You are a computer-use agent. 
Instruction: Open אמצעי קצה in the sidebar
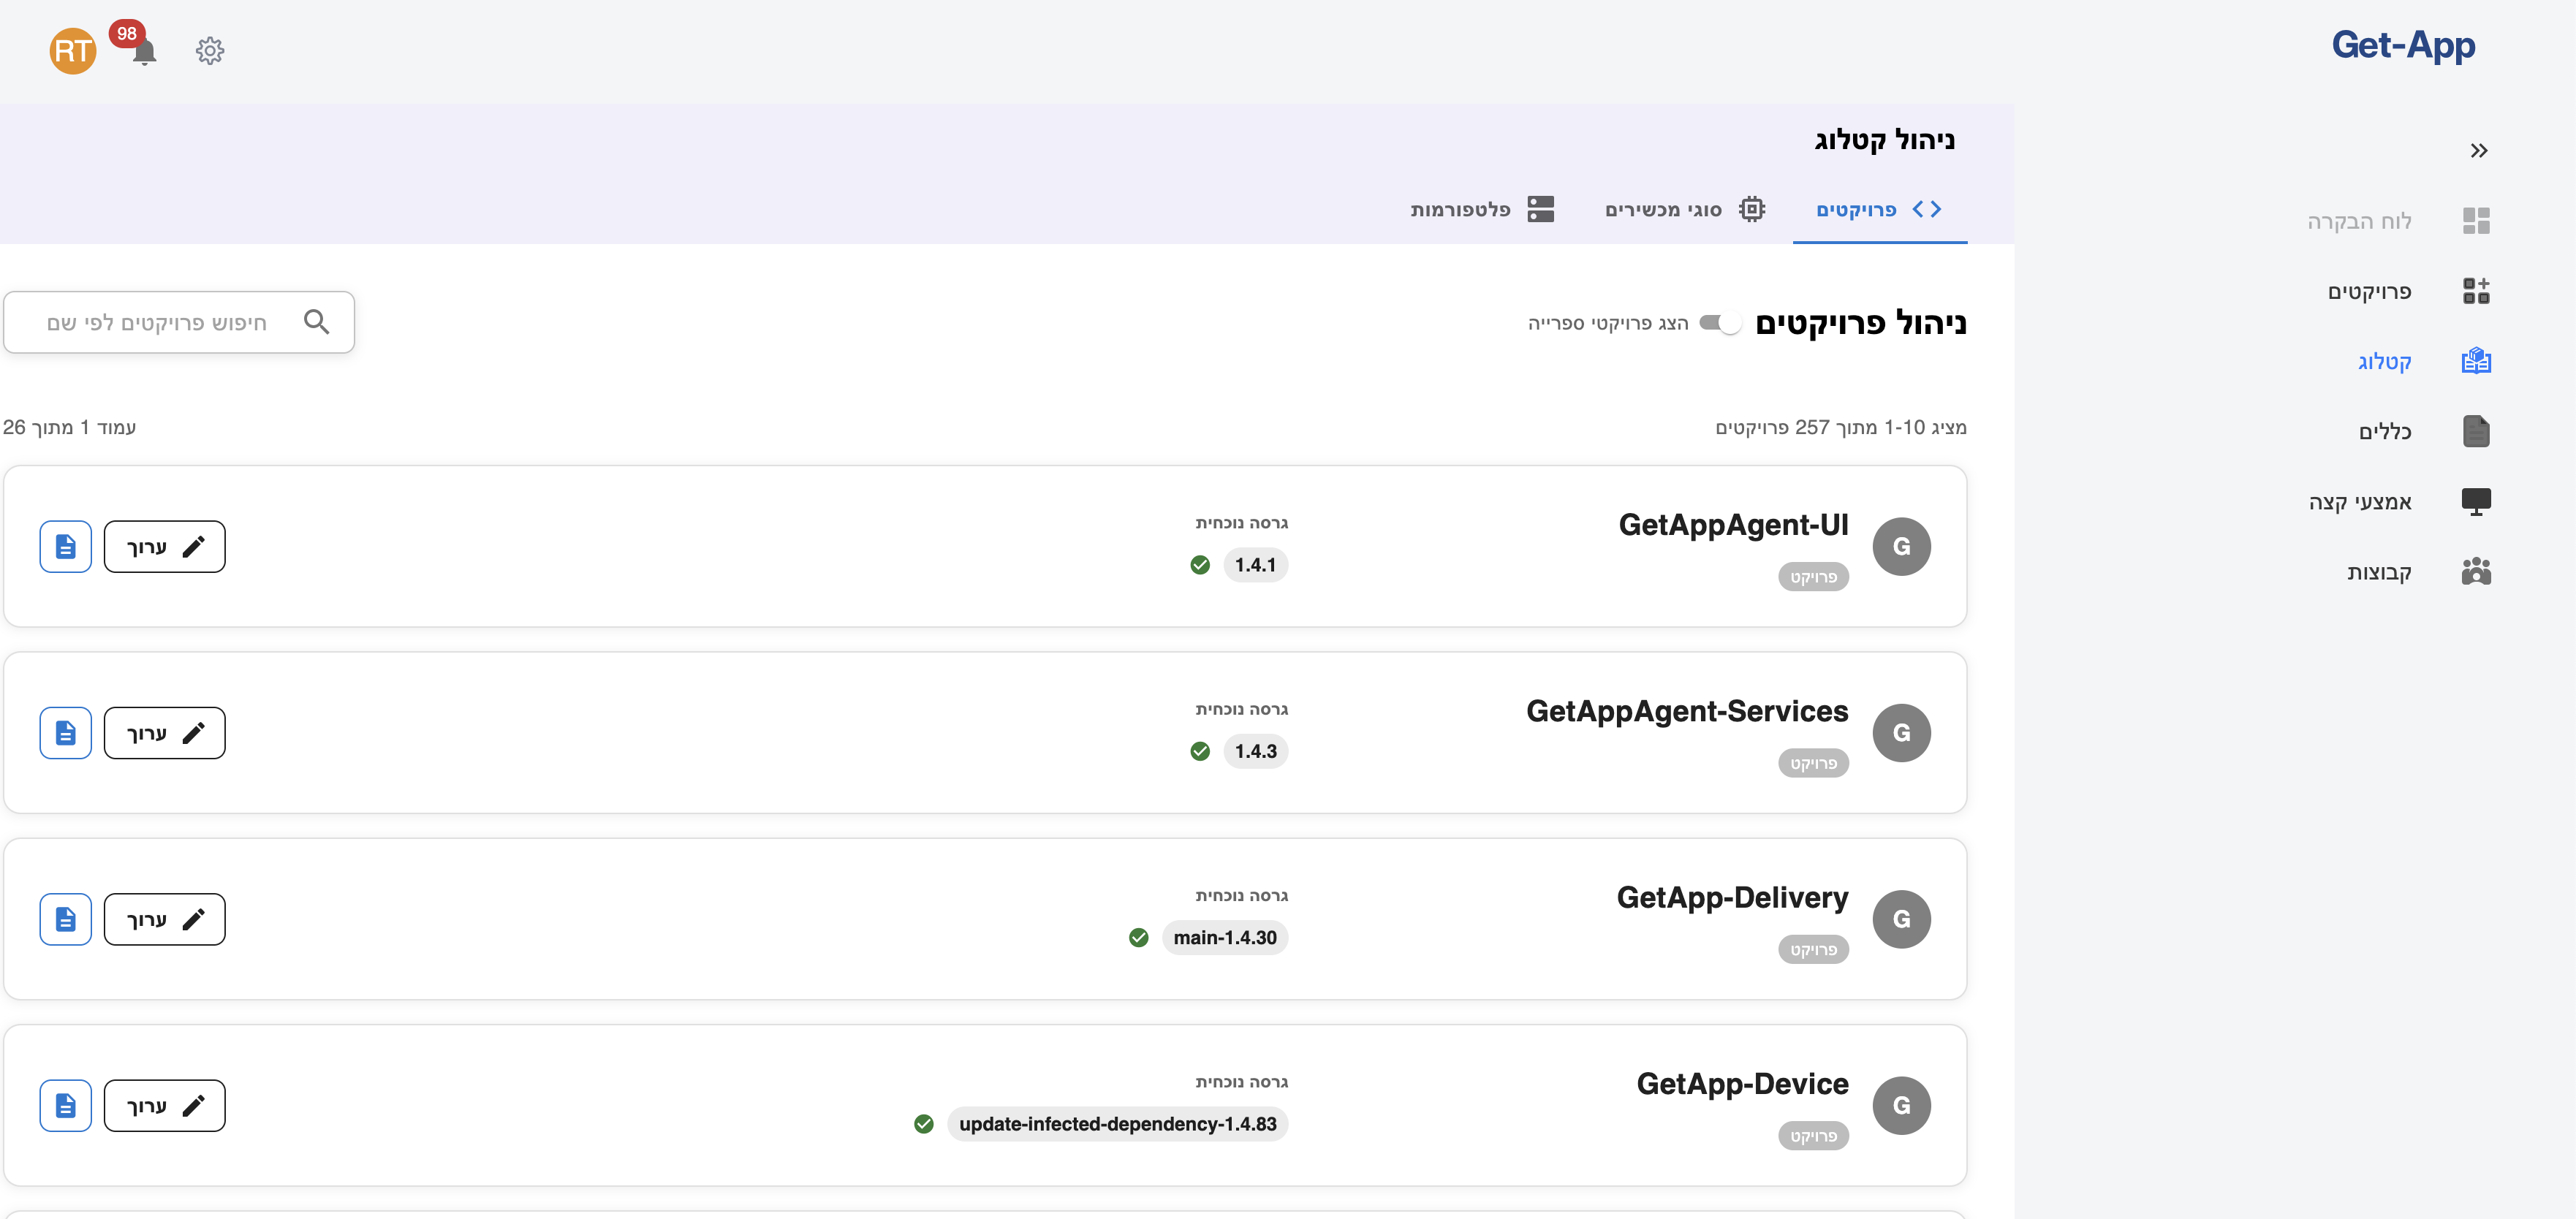tap(2360, 501)
